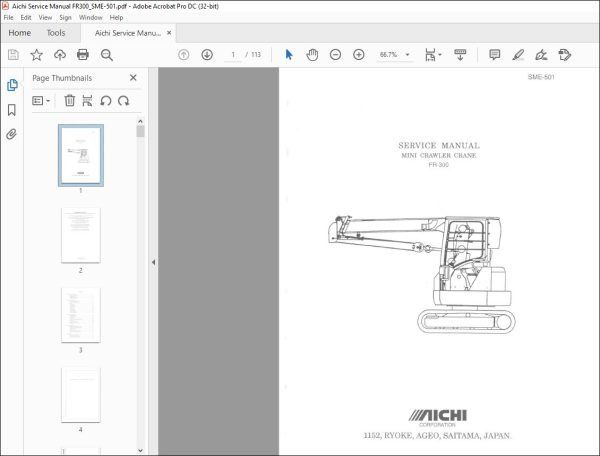Viewport: 600px width, 456px height.
Task: Add the document to starred favorites
Action: tap(36, 55)
